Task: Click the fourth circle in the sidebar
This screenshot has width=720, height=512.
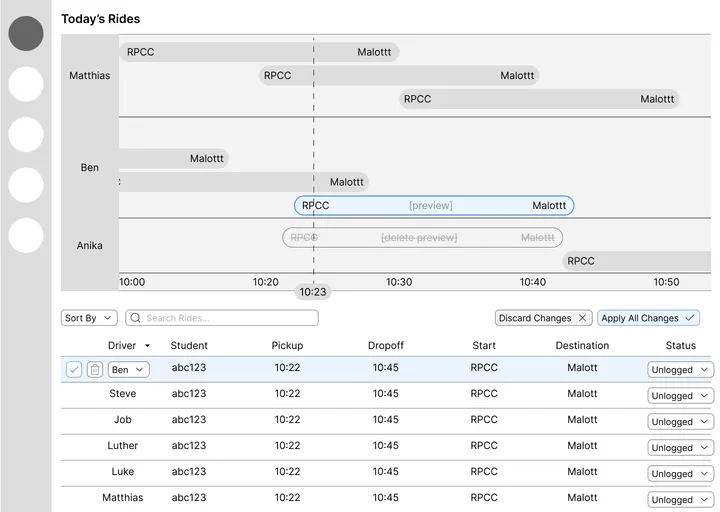Action: tap(26, 185)
